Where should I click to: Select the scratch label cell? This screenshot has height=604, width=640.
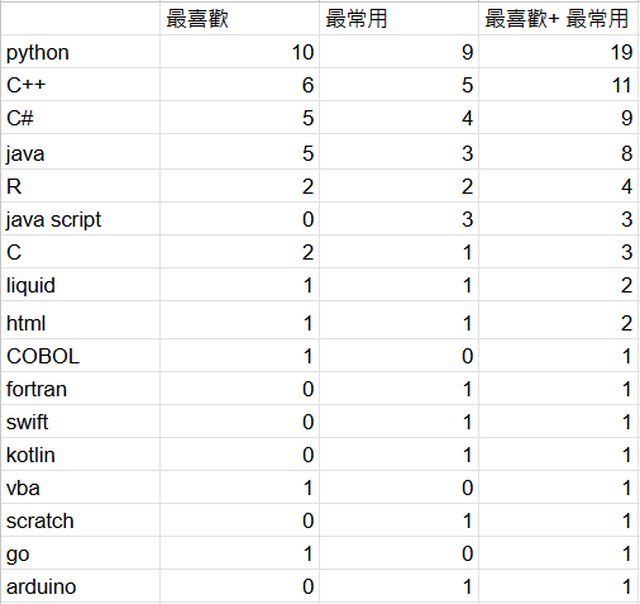point(80,521)
